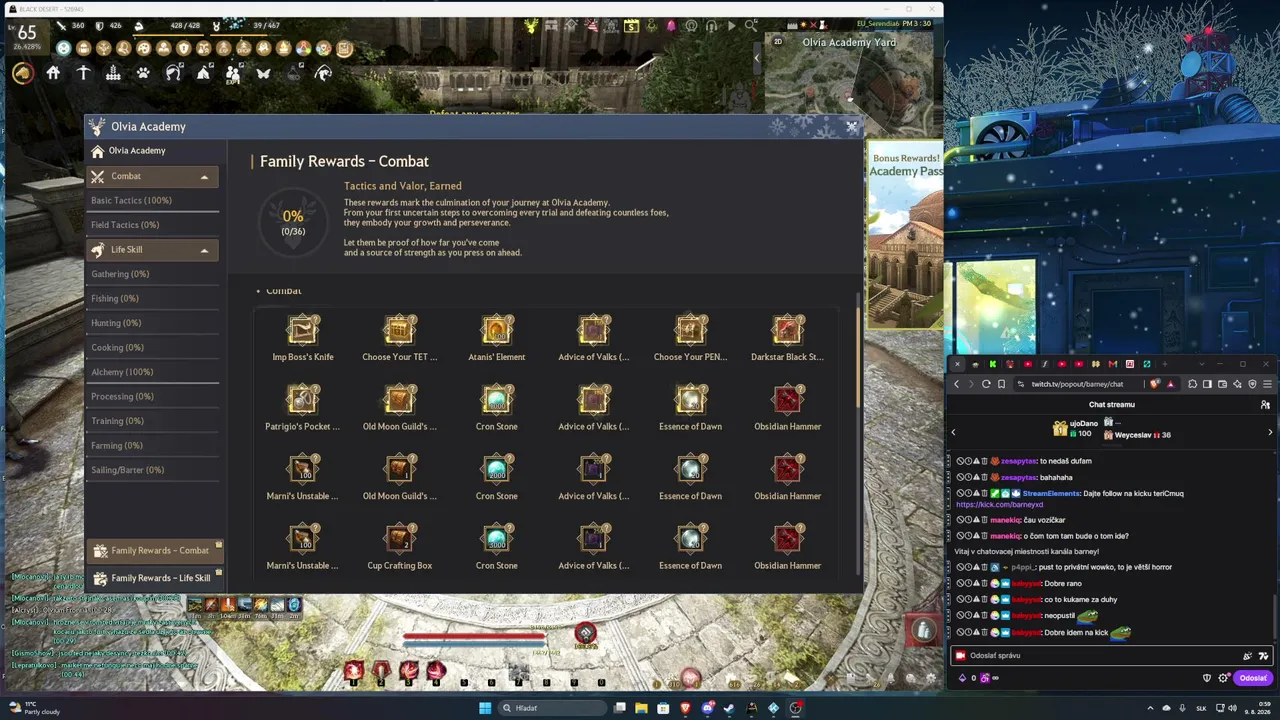Switch to Family Rewards – Life Skill tab
This screenshot has height=720, width=1280.
154,578
